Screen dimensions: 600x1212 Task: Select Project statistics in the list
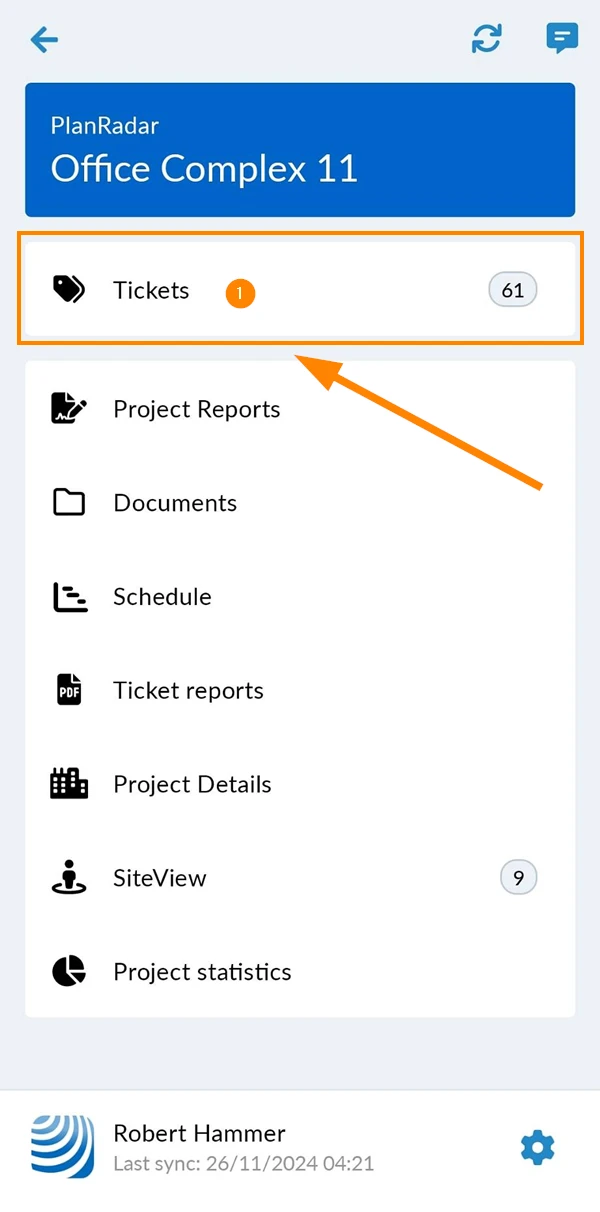[x=300, y=971]
